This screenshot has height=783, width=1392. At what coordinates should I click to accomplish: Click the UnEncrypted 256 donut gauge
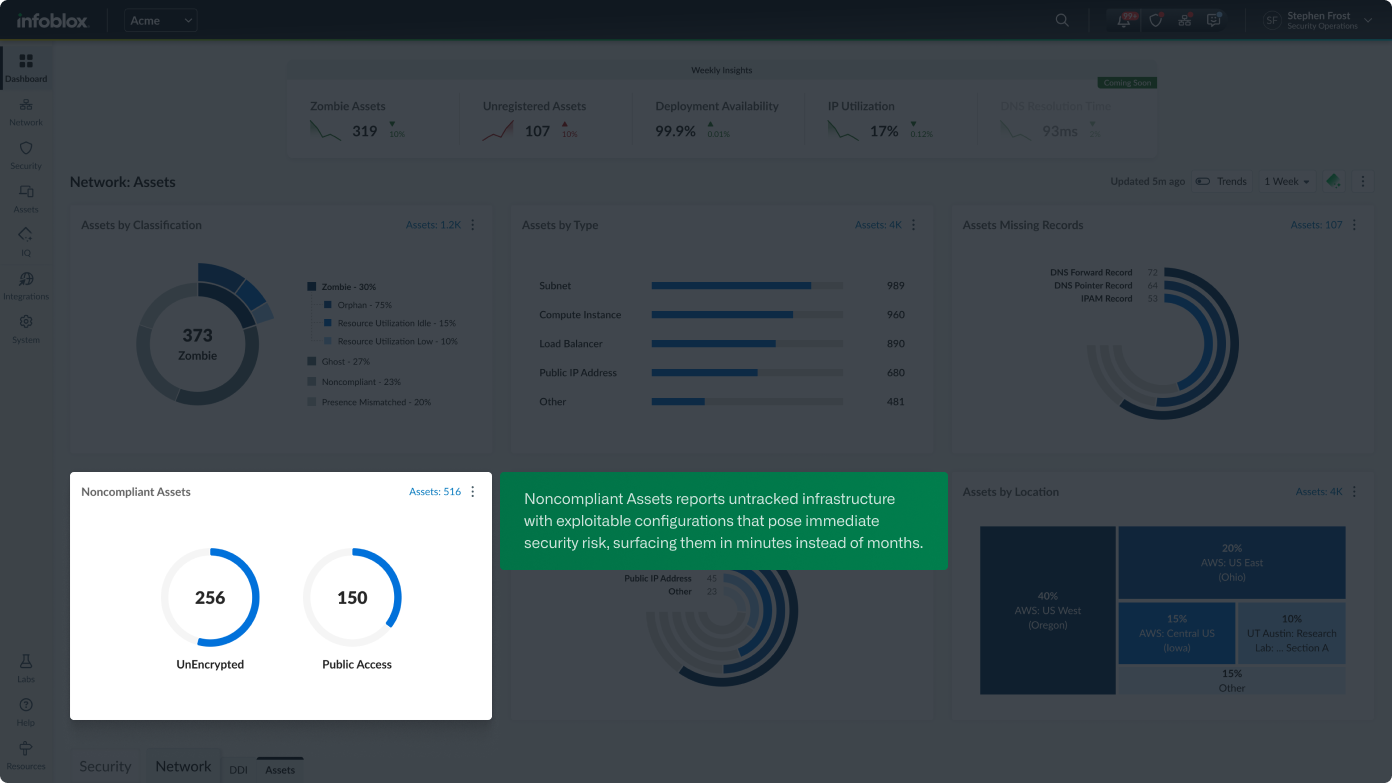[x=210, y=597]
